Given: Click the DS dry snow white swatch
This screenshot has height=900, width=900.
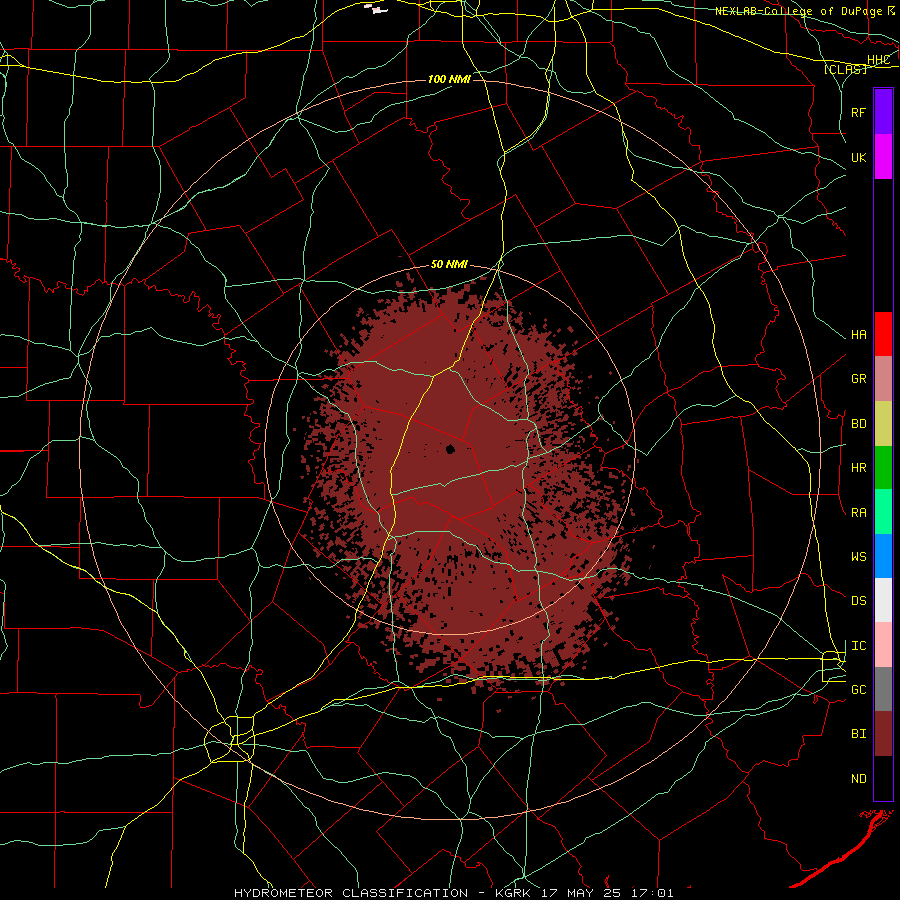Looking at the screenshot, I should tap(883, 600).
